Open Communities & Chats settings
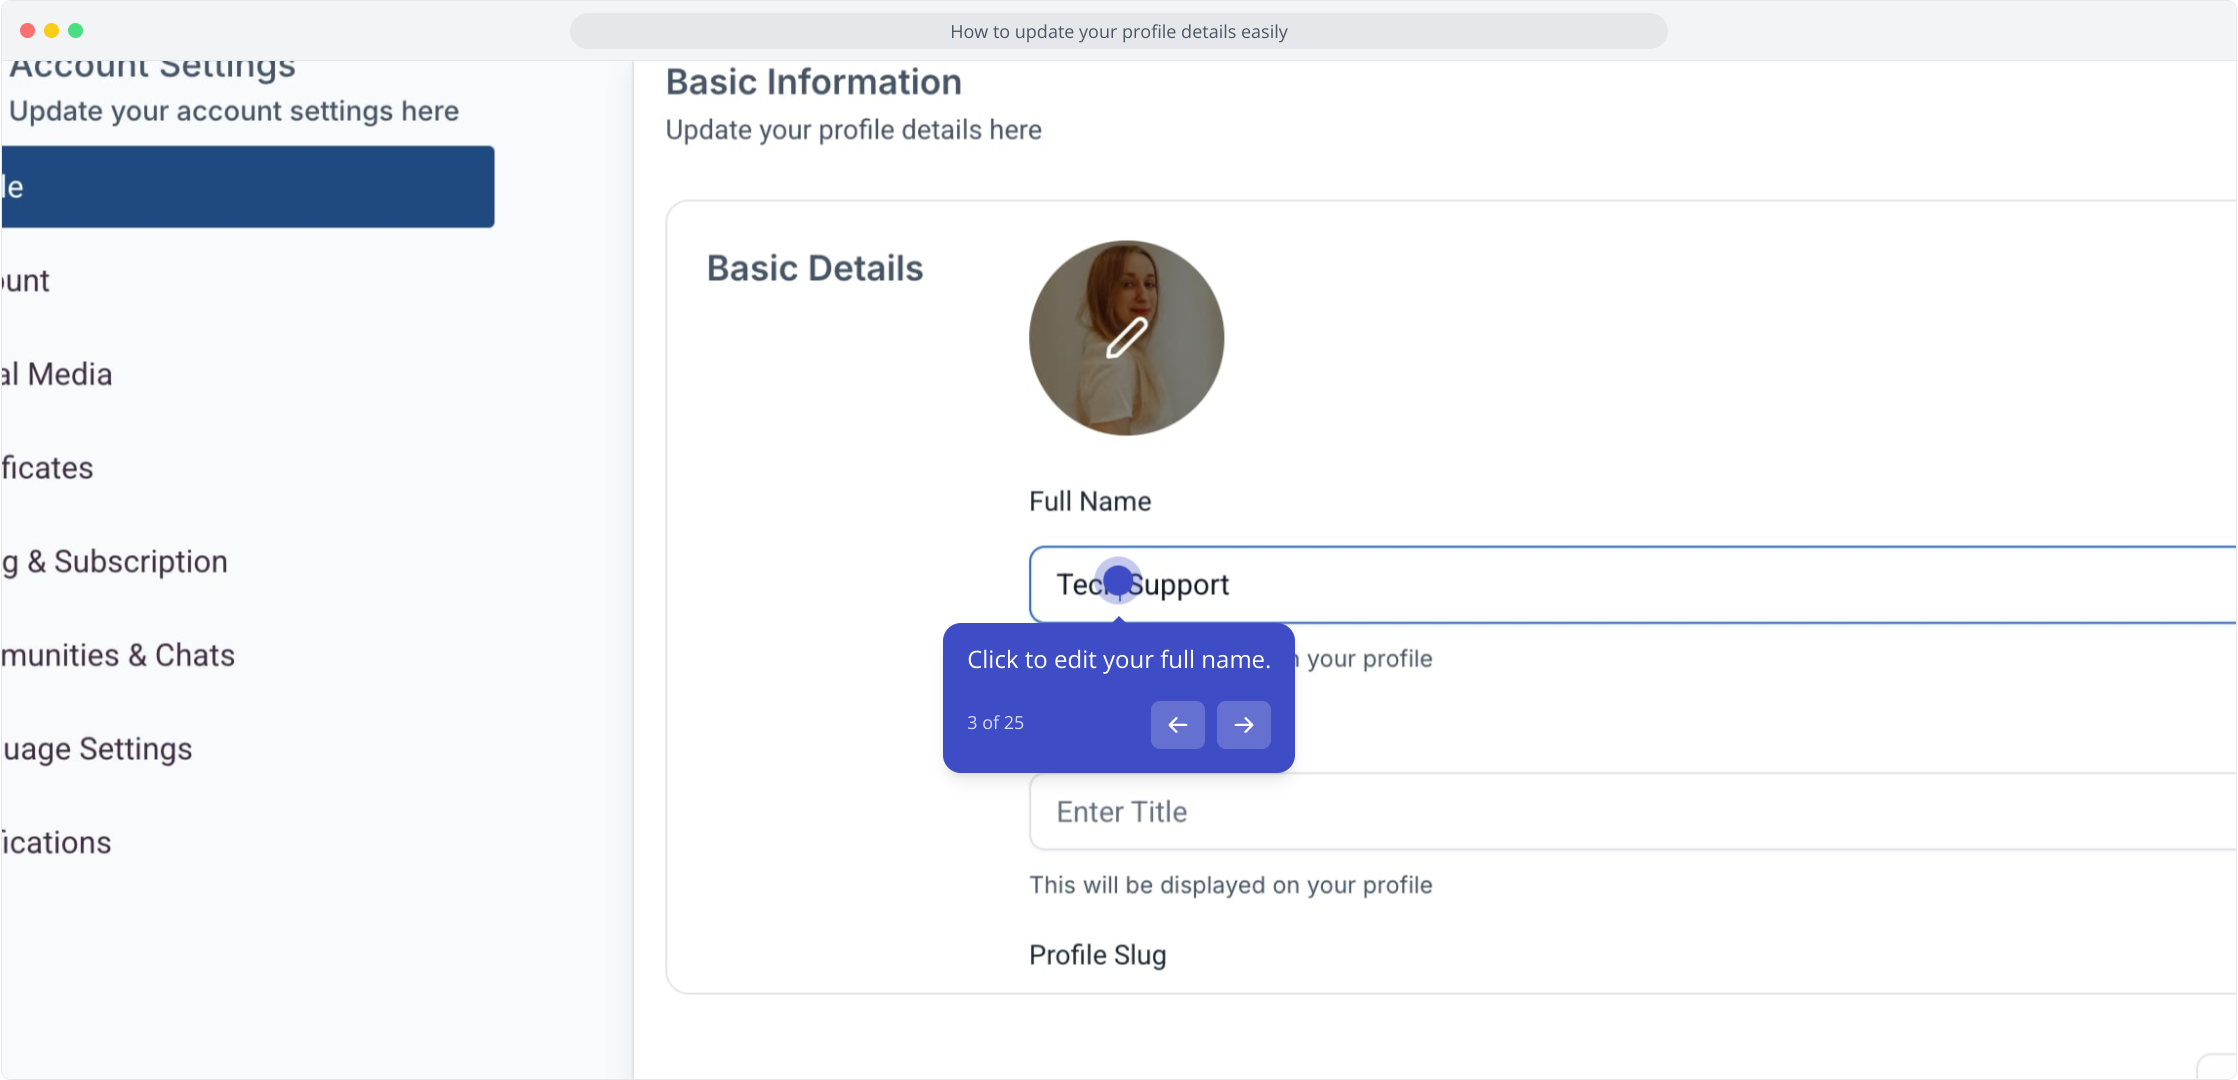 [x=118, y=655]
